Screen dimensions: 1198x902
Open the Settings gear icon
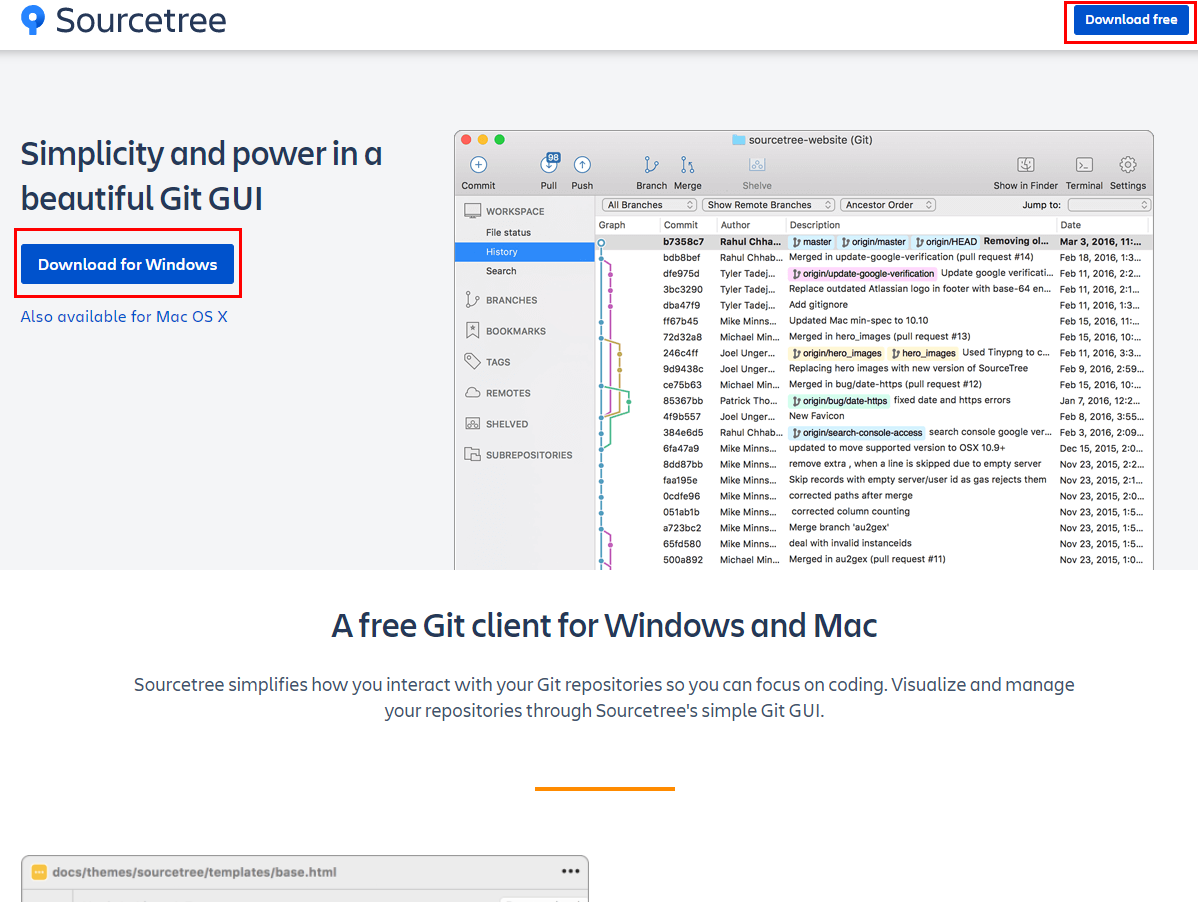point(1128,164)
